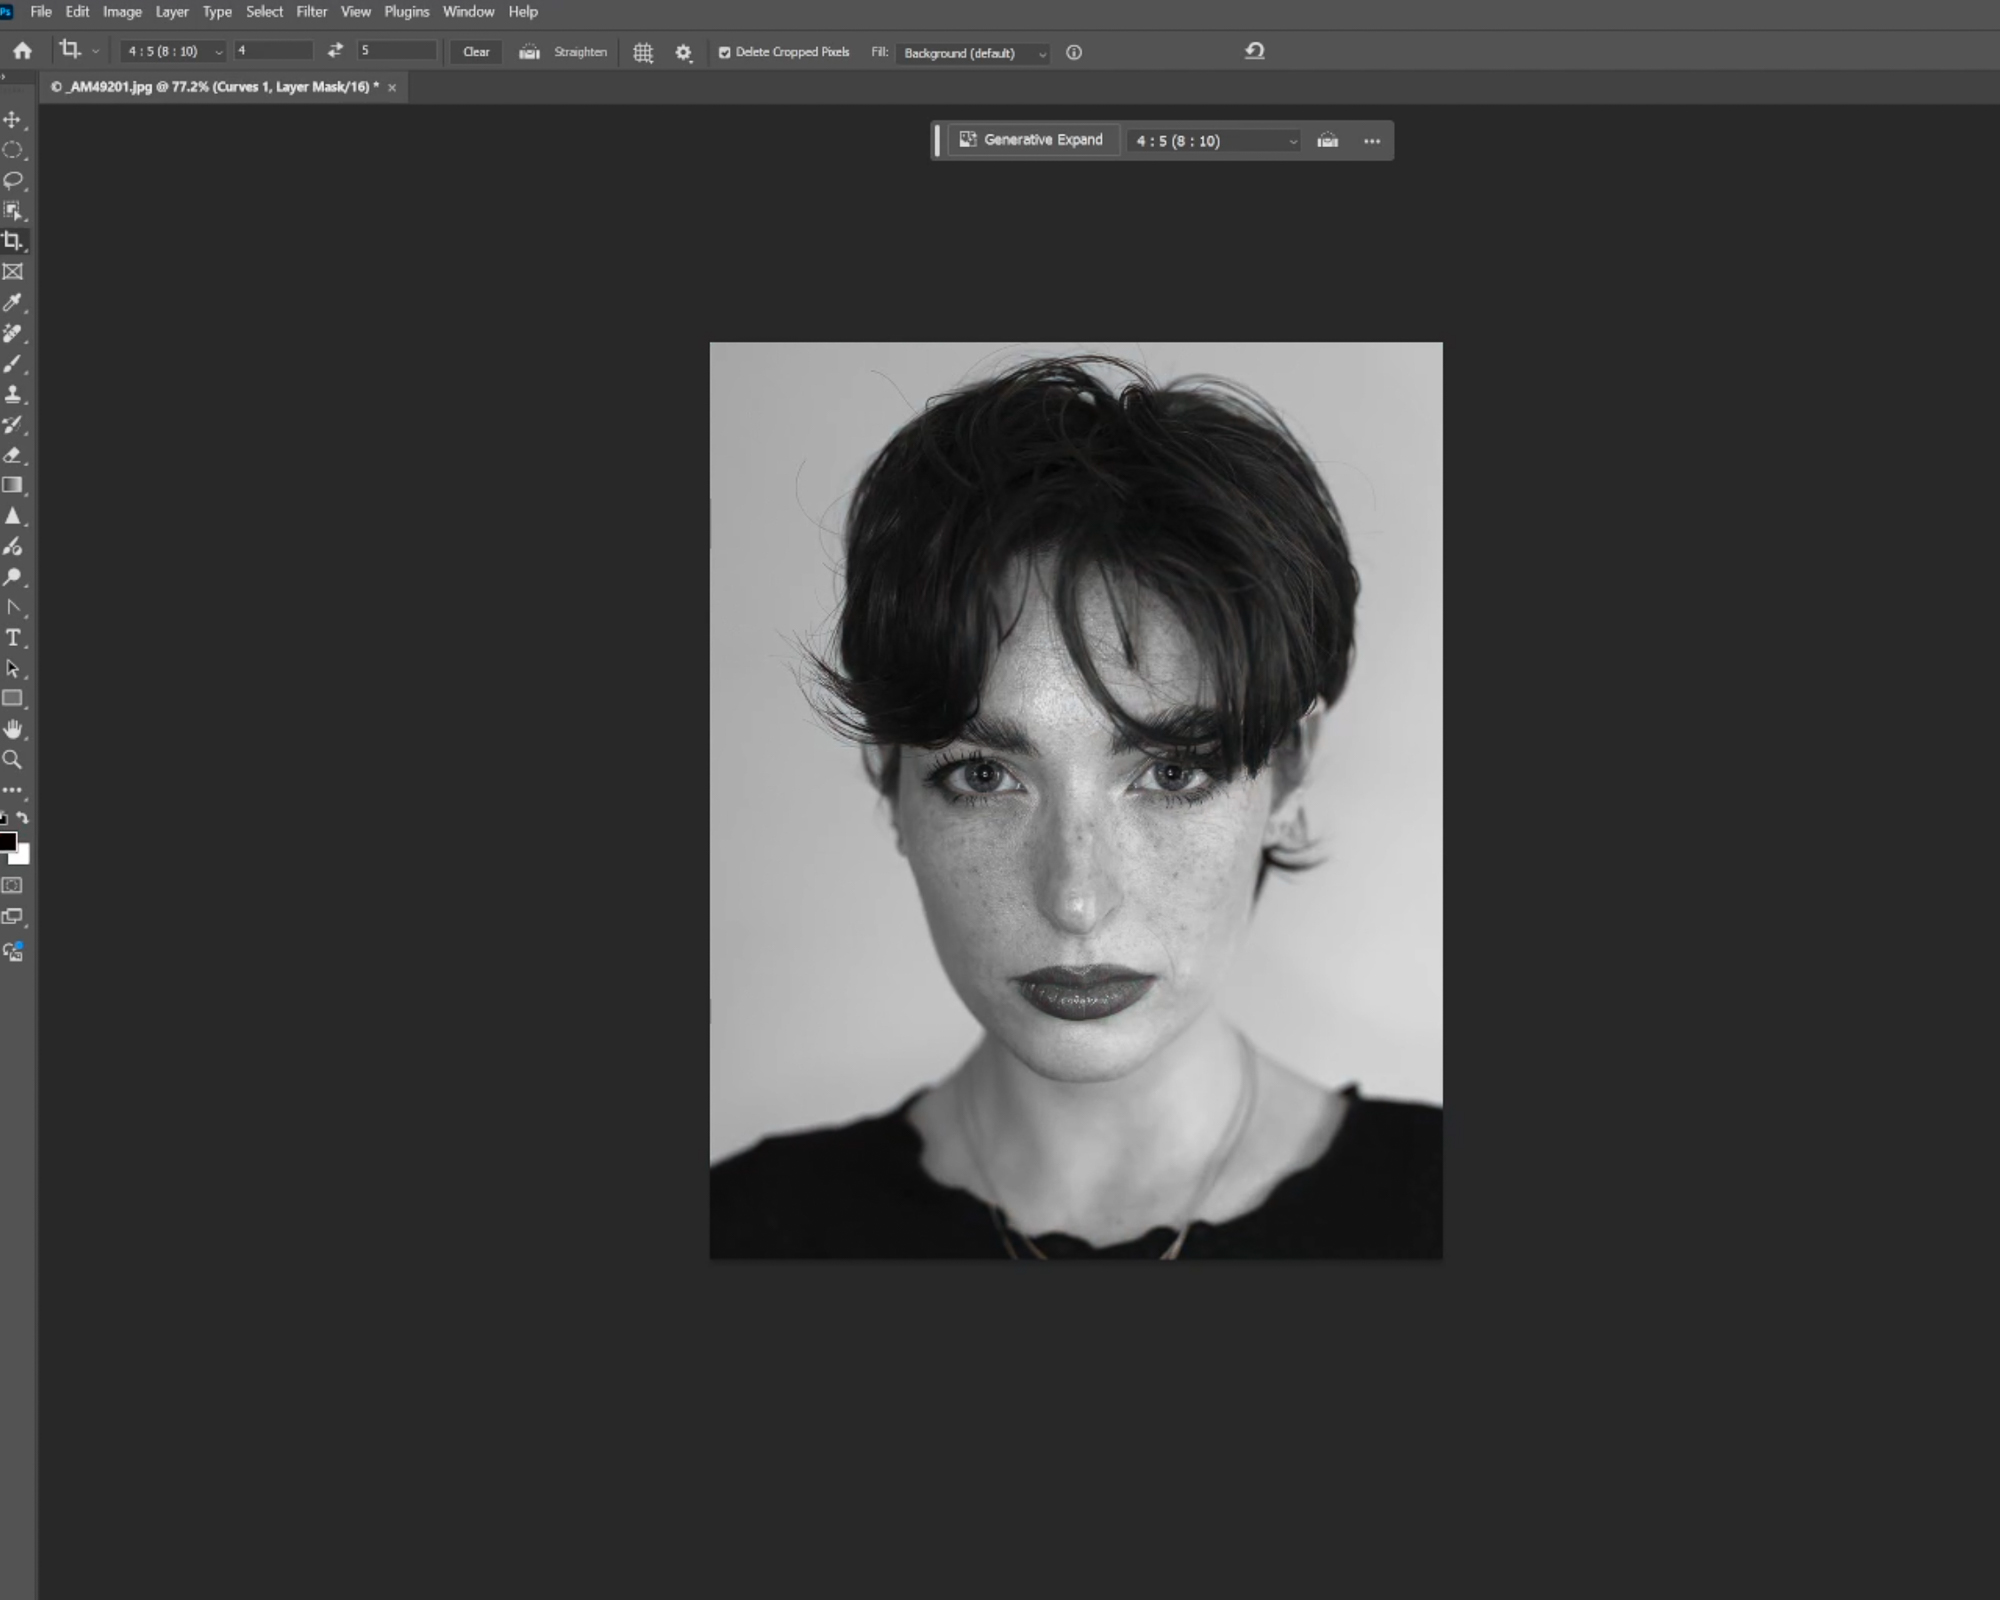Toggle the Delete Cropped Pixels checkbox
The width and height of the screenshot is (2000, 1600).
[725, 53]
